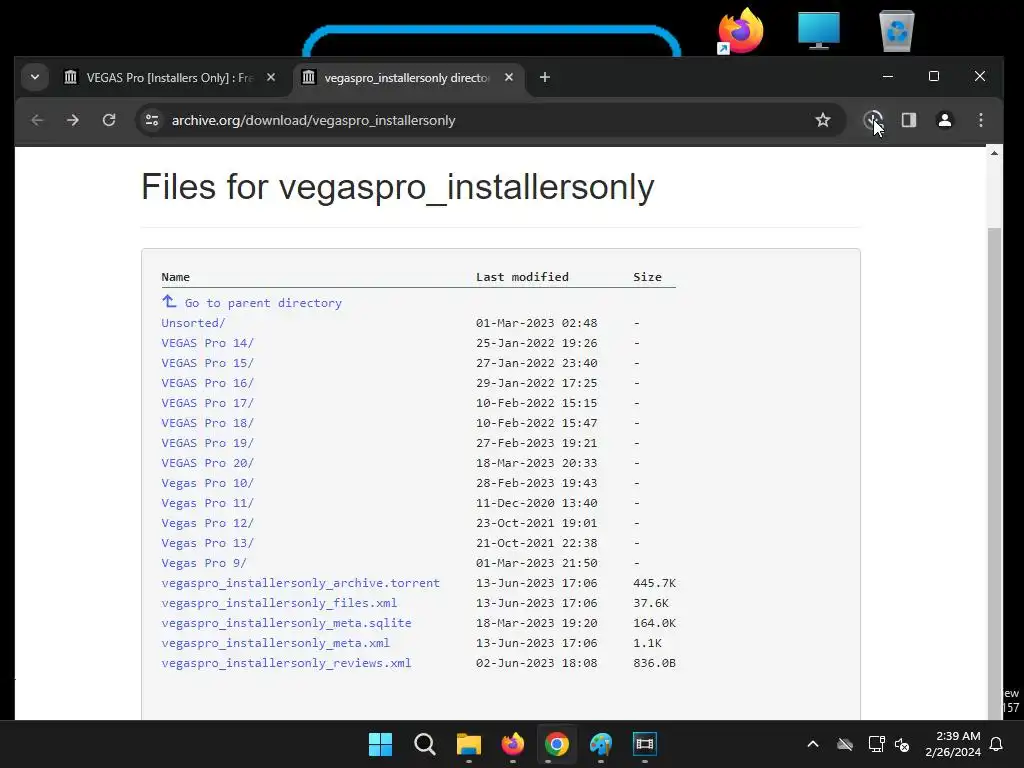Open the Recycle Bin desktop icon
This screenshot has height=768, width=1024.
897,31
